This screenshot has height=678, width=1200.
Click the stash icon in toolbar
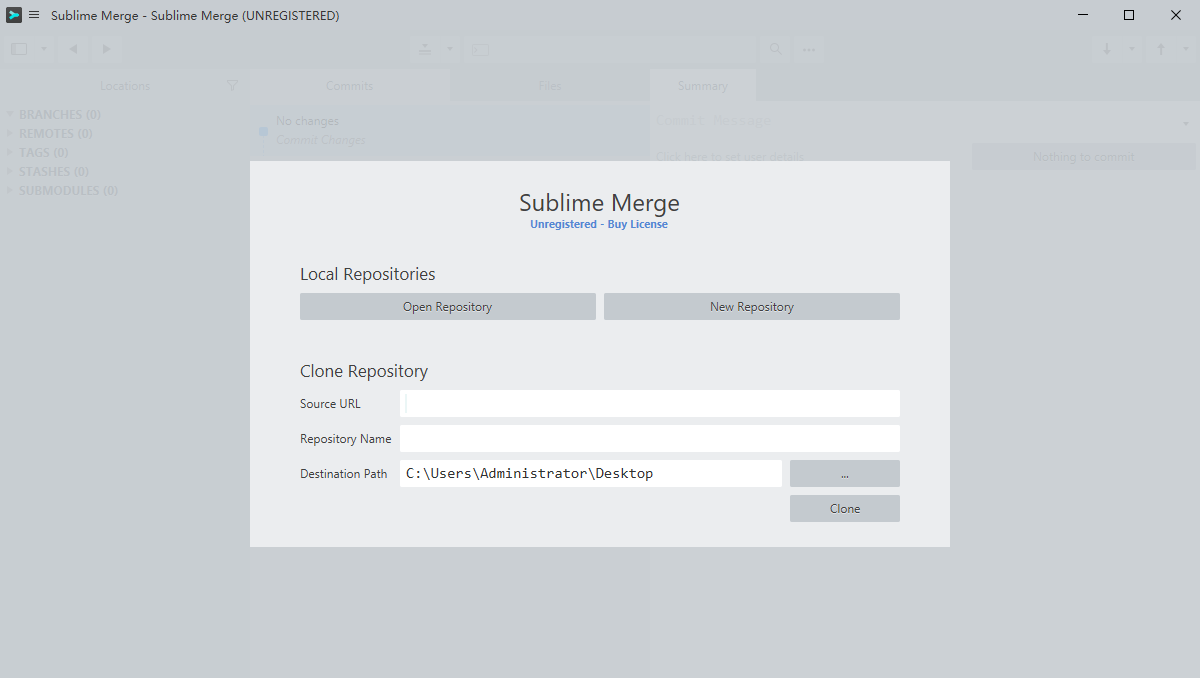coord(425,49)
